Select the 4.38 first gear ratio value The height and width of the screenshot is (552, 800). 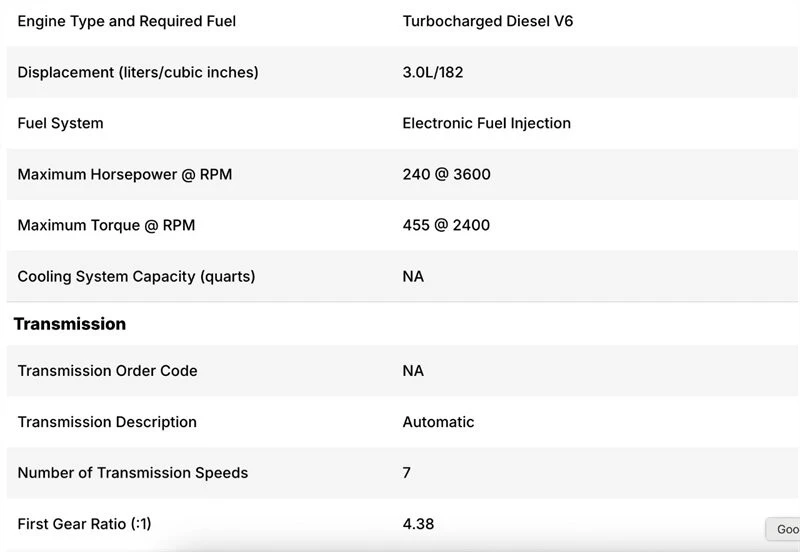click(x=418, y=524)
